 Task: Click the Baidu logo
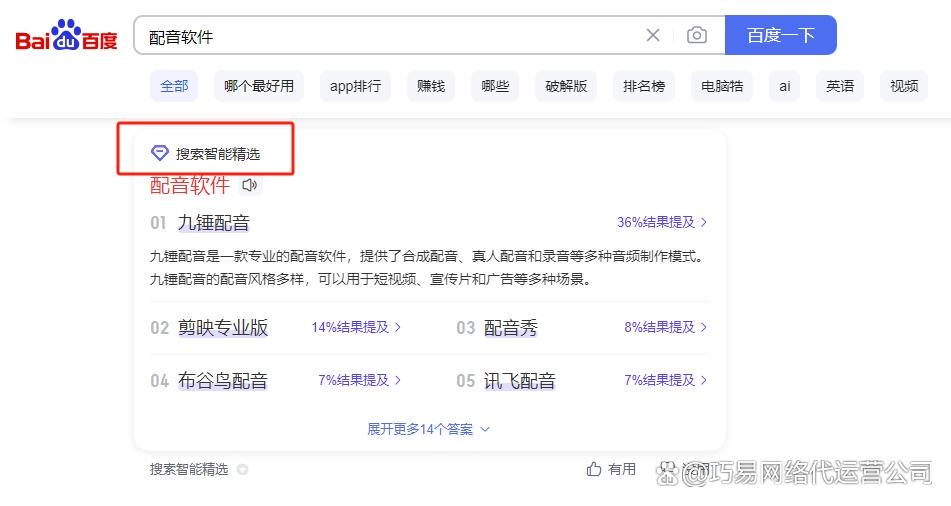tap(66, 37)
